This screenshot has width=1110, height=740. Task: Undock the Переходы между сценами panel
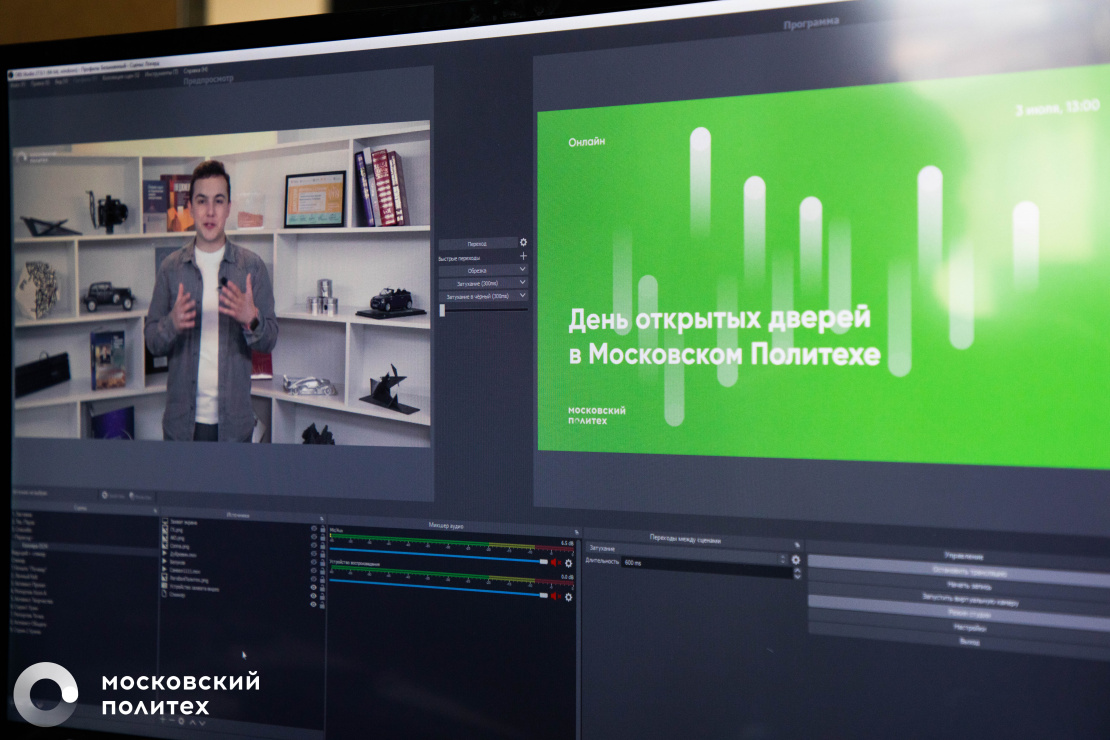[x=797, y=545]
